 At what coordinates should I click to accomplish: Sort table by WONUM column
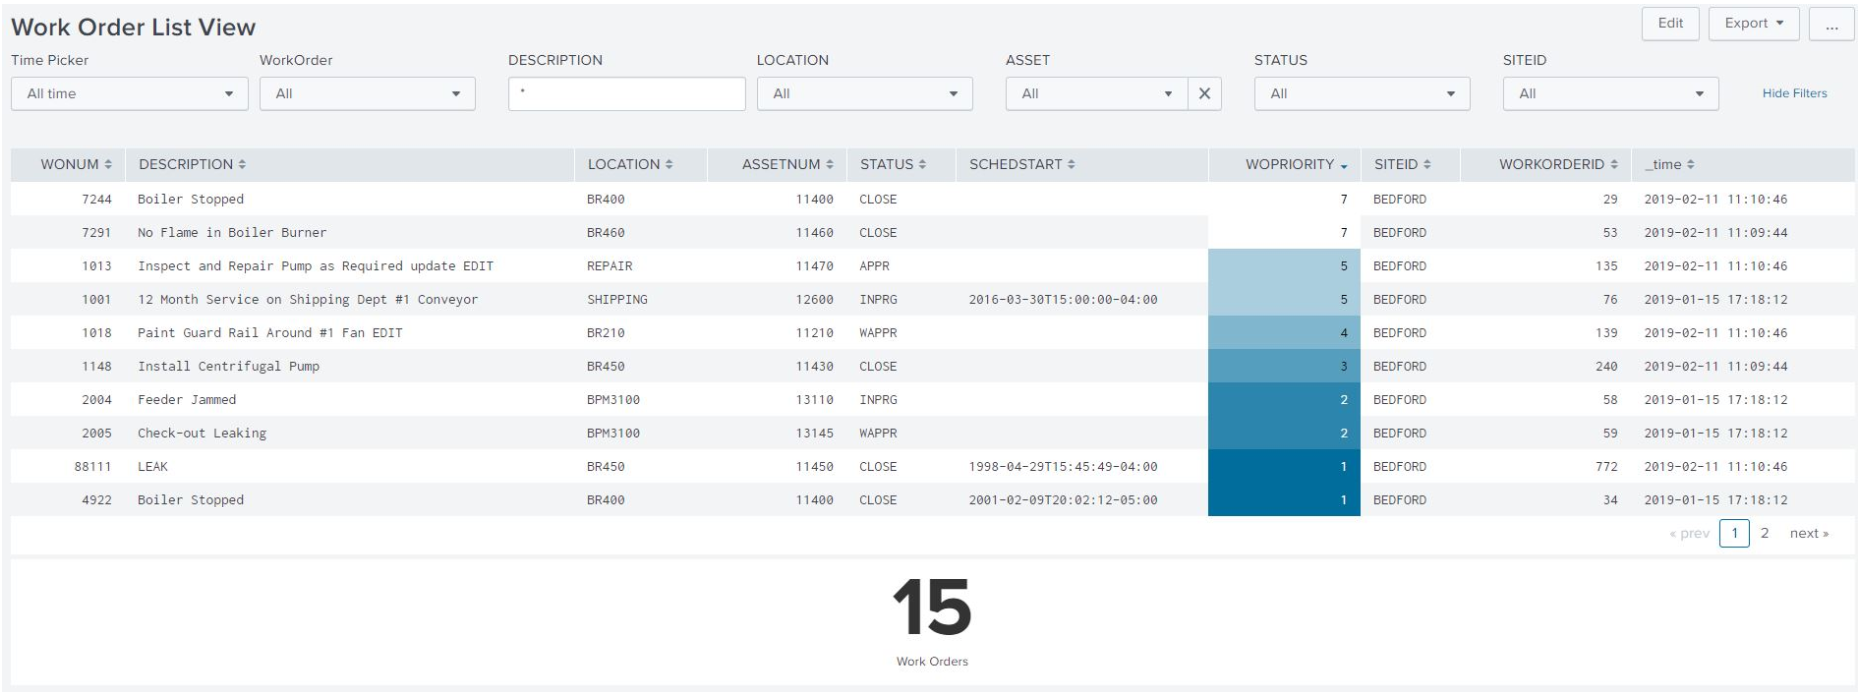(76, 164)
